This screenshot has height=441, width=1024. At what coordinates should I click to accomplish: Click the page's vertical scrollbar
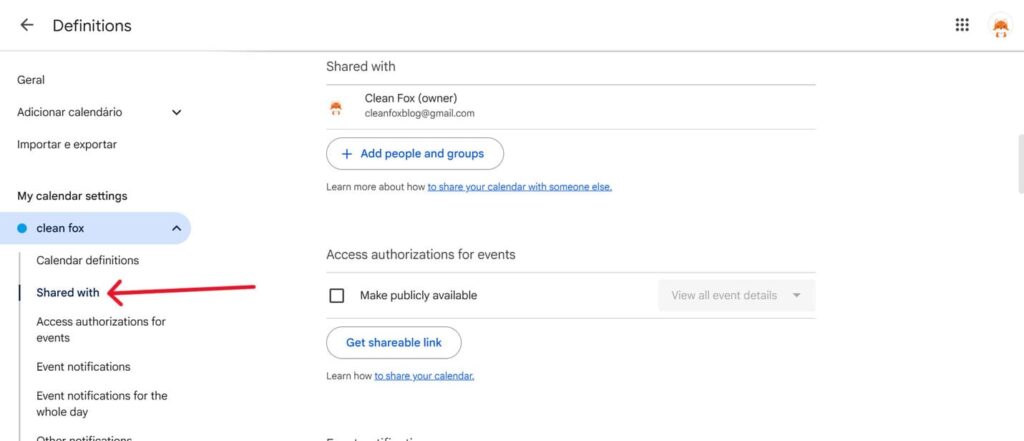tap(1021, 163)
